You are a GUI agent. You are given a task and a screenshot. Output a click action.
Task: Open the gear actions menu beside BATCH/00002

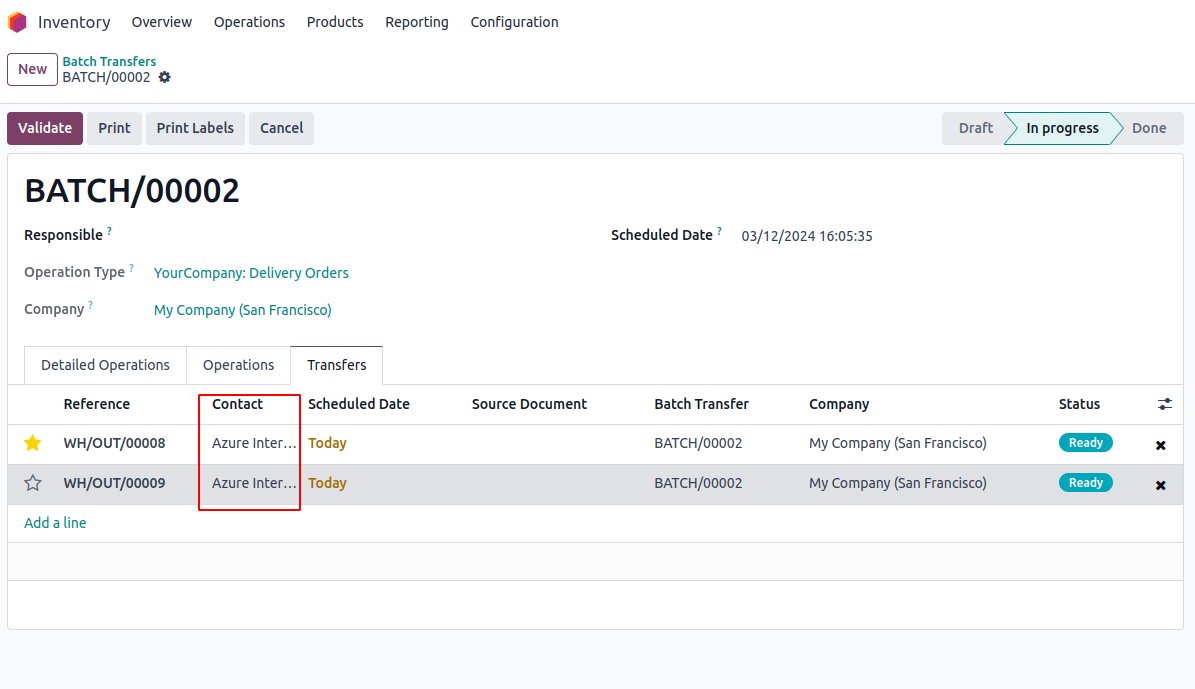tap(165, 77)
